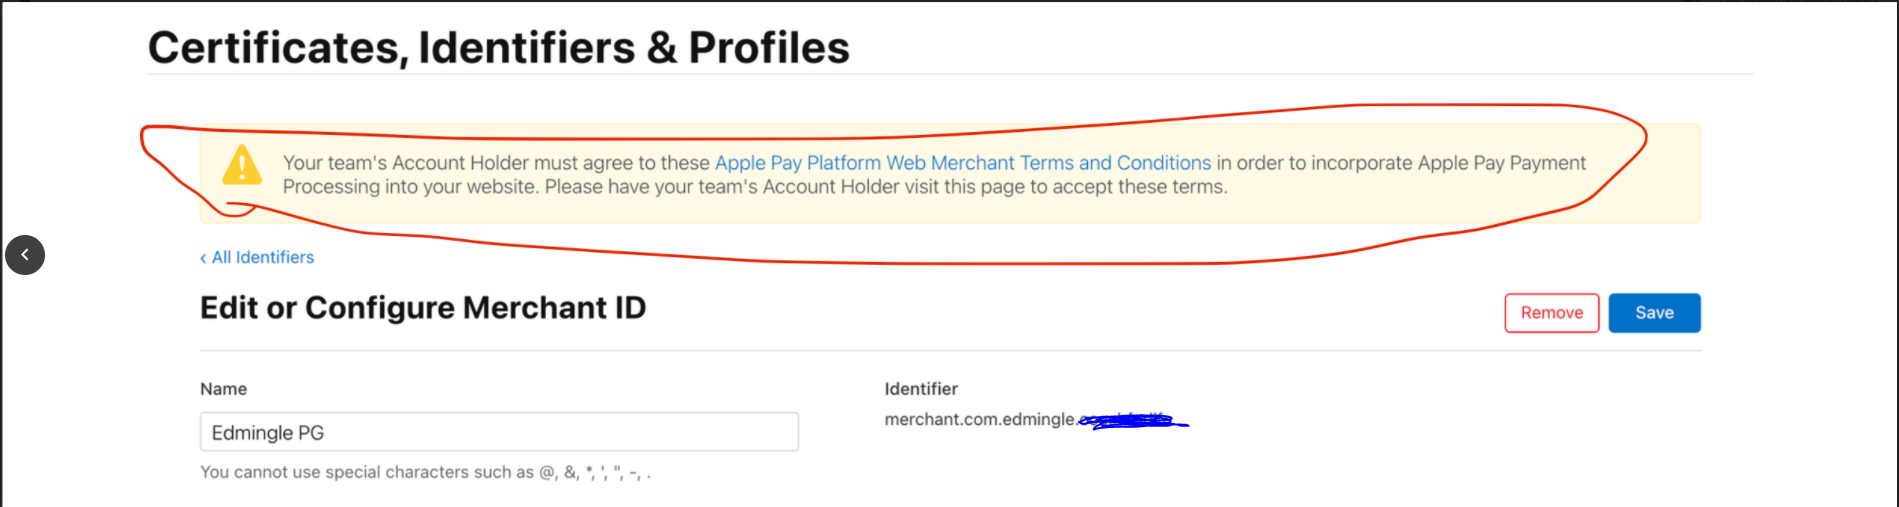1899x507 pixels.
Task: Click the Edit or Configure Merchant ID title
Action: coord(423,307)
